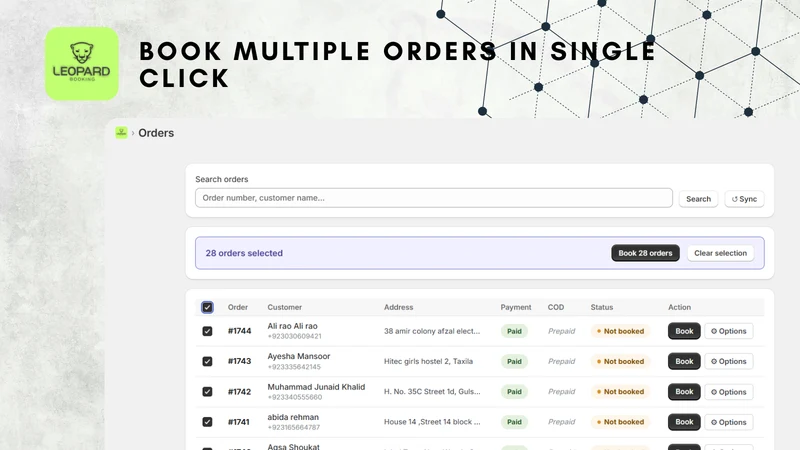Click the Leopard Booking logo
This screenshot has height=450, width=800.
pos(82,64)
